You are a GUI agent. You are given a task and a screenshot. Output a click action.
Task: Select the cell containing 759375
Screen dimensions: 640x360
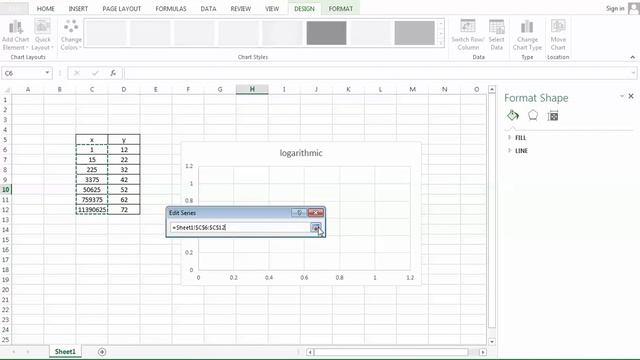[x=92, y=200]
